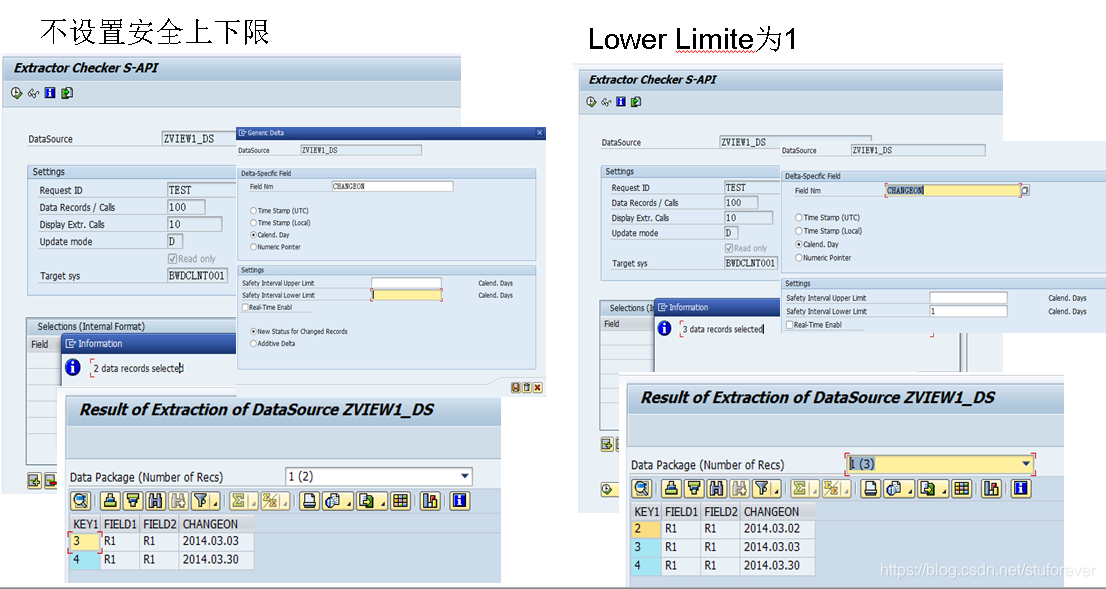The width and height of the screenshot is (1106, 589).
Task: Display graphic chart icon in left result toolbar
Action: 430,501
